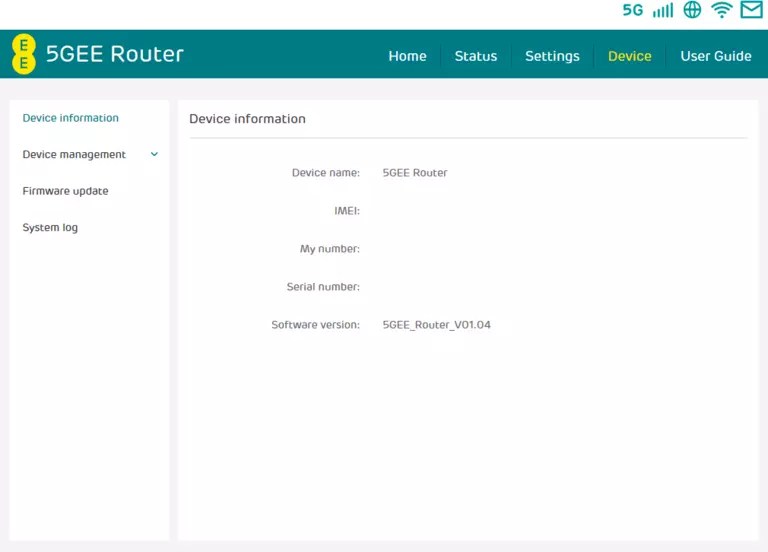
Task: Click the 5GEE Router header title
Action: [115, 54]
